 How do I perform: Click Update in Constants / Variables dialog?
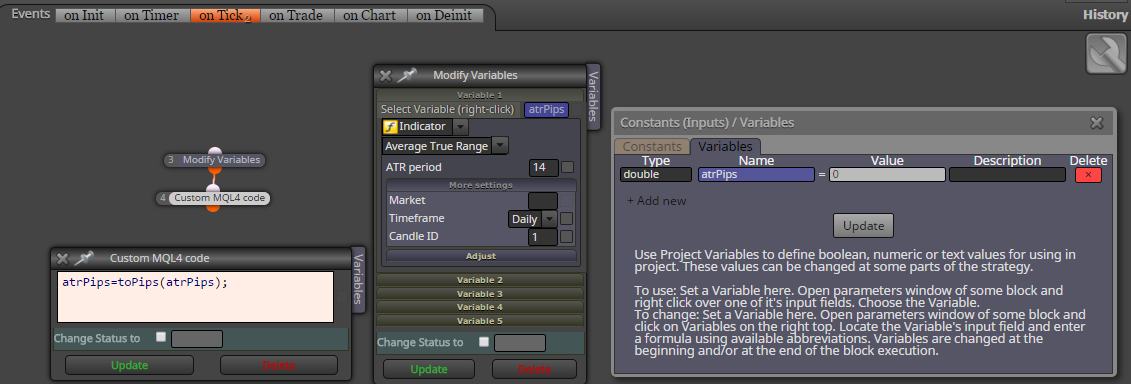tap(863, 226)
